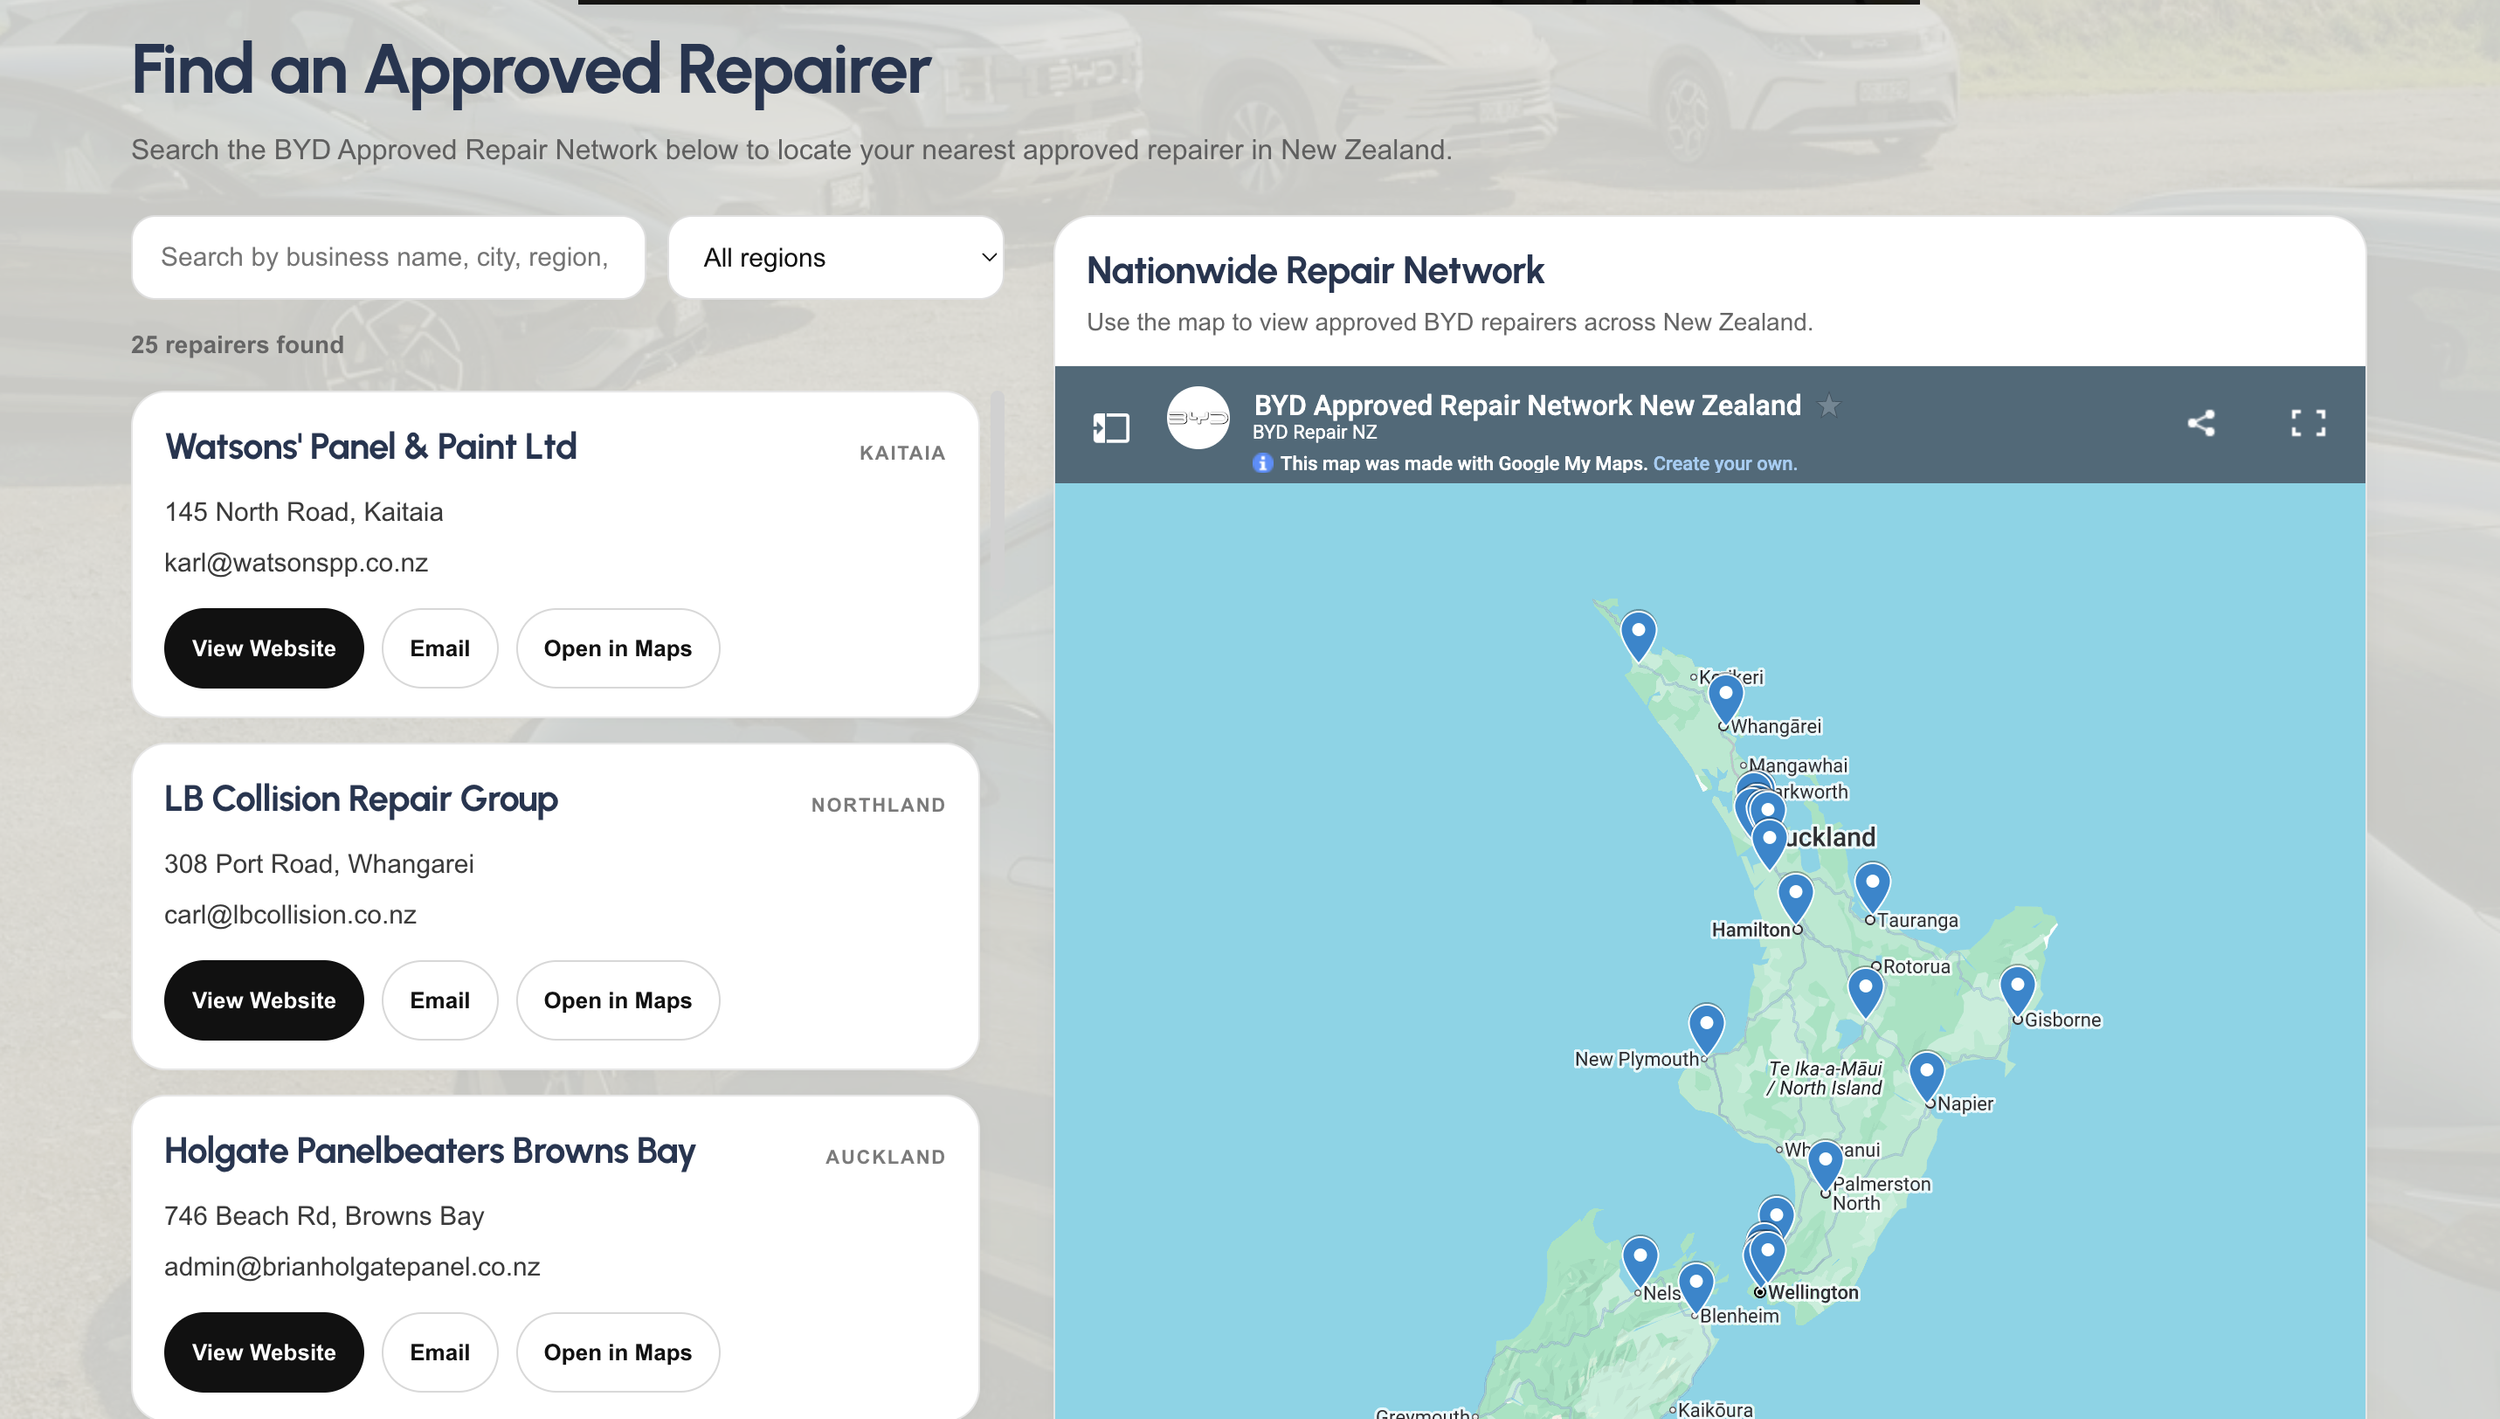This screenshot has width=2500, height=1419.
Task: Select the map pin near Rotorua
Action: (x=1865, y=992)
